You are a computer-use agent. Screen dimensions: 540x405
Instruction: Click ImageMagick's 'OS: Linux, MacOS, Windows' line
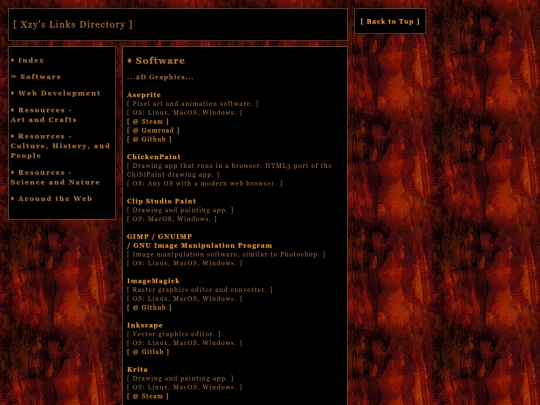pos(185,299)
